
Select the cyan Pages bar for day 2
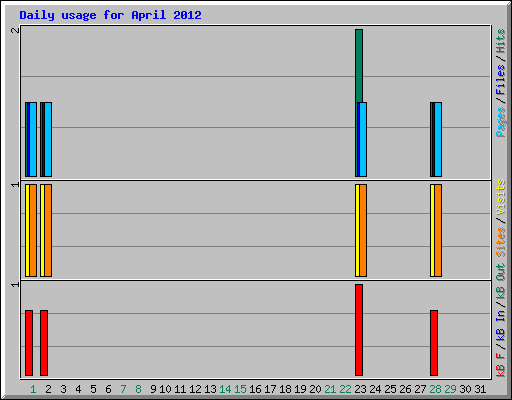click(48, 139)
